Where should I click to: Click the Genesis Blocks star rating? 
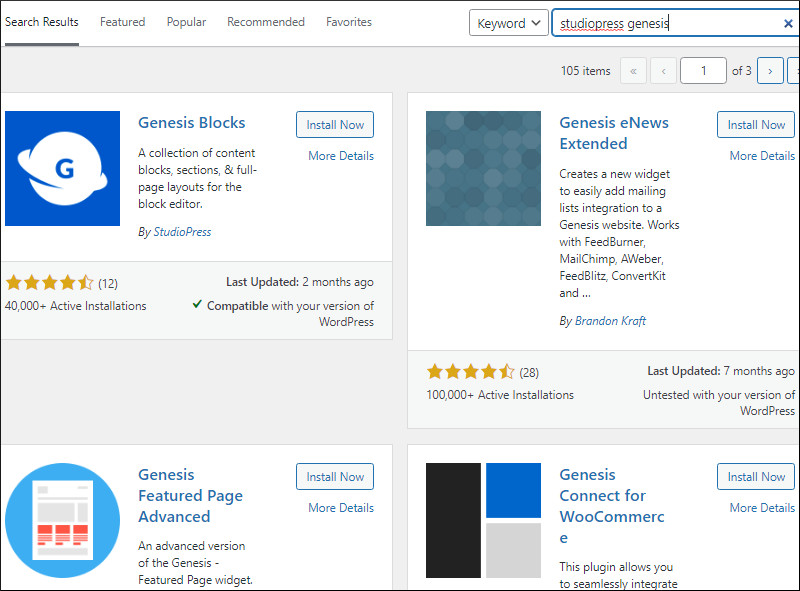[49, 282]
